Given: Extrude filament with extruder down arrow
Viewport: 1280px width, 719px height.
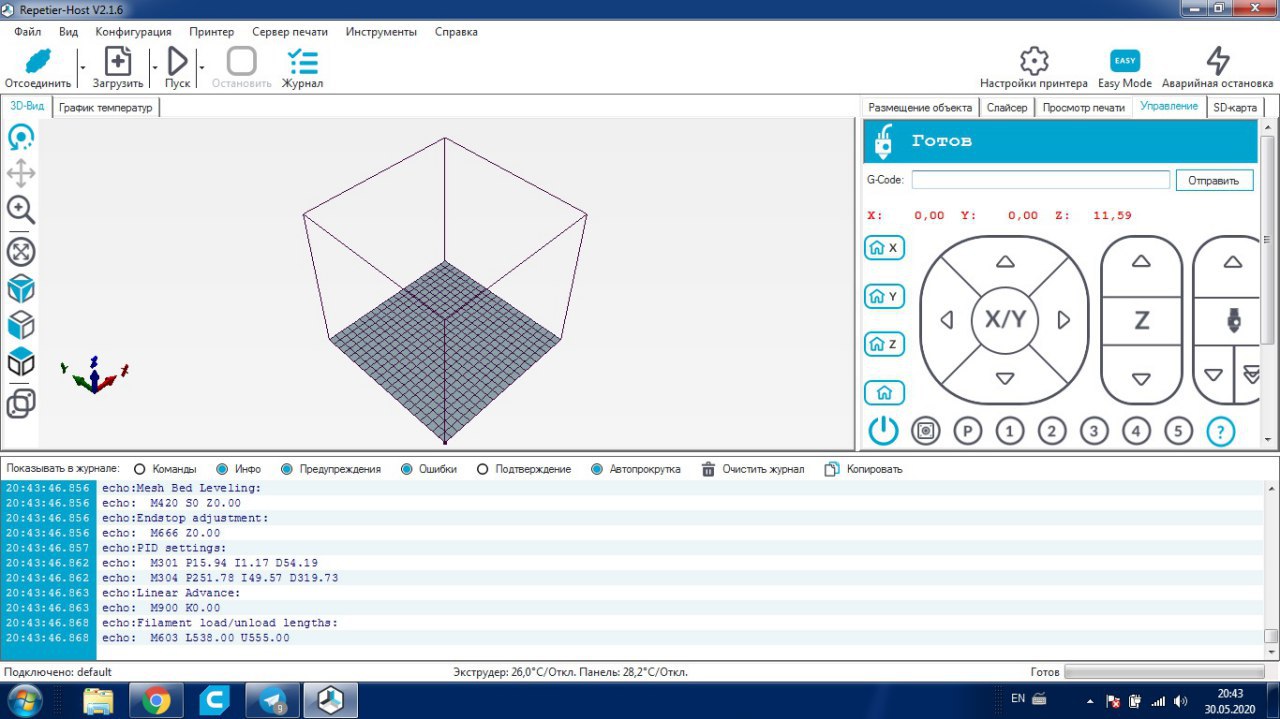Looking at the screenshot, I should coord(1213,375).
